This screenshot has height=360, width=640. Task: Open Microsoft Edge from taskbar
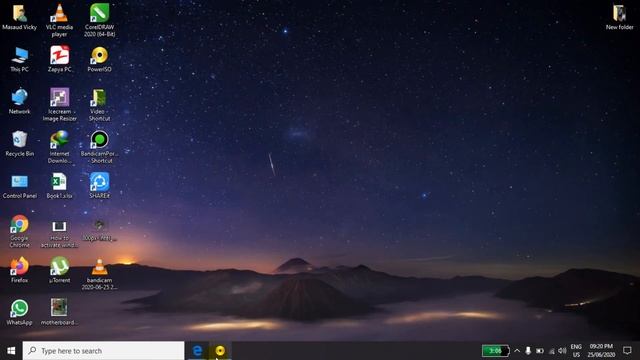pos(198,351)
